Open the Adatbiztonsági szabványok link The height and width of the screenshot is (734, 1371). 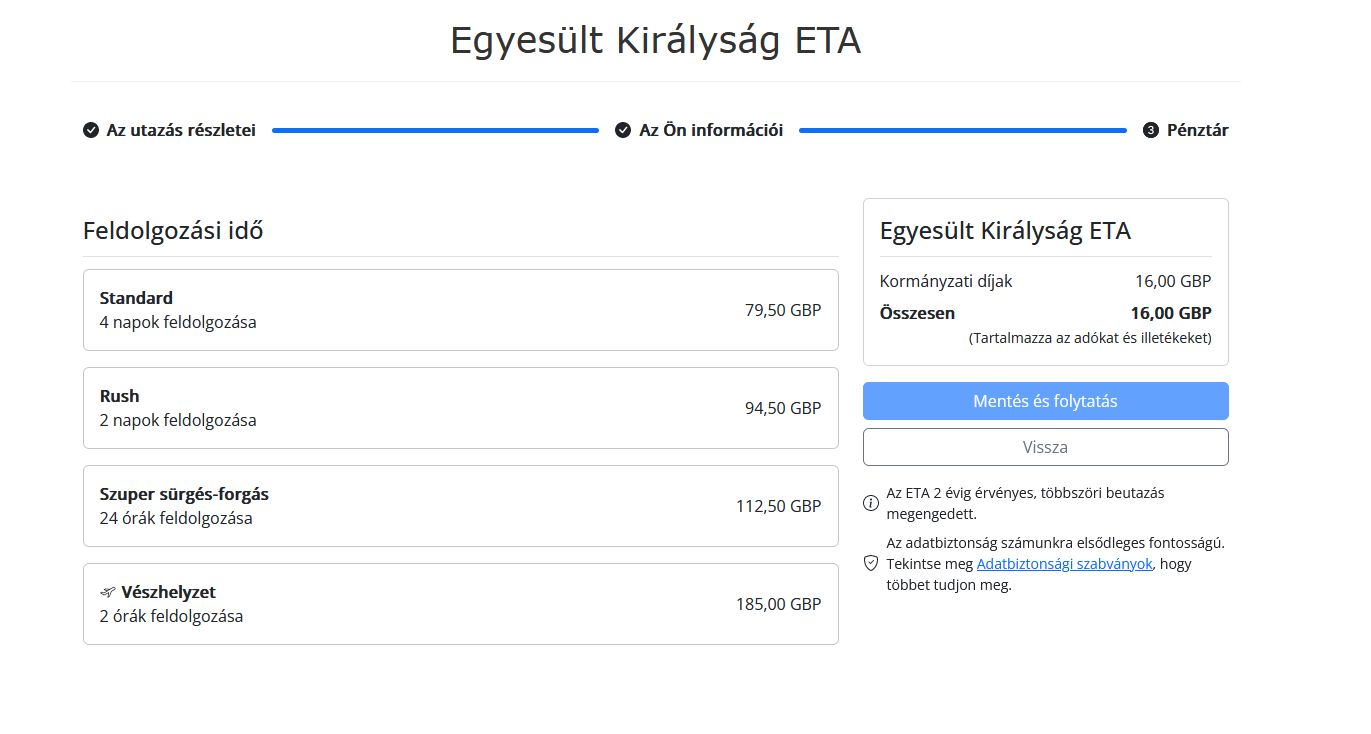tap(1065, 564)
